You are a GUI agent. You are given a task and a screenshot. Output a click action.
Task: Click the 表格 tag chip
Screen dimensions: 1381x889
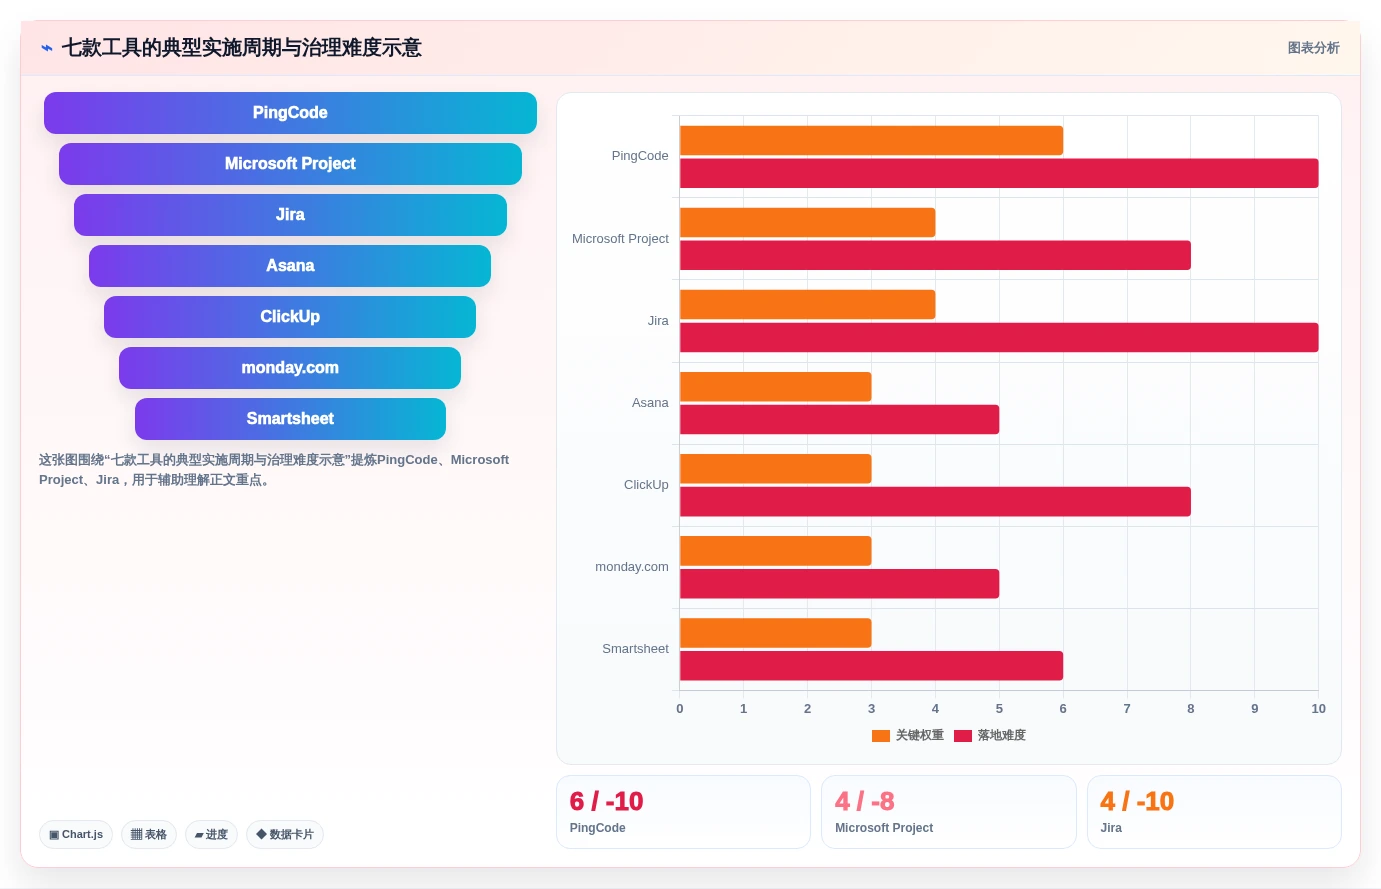tap(149, 834)
